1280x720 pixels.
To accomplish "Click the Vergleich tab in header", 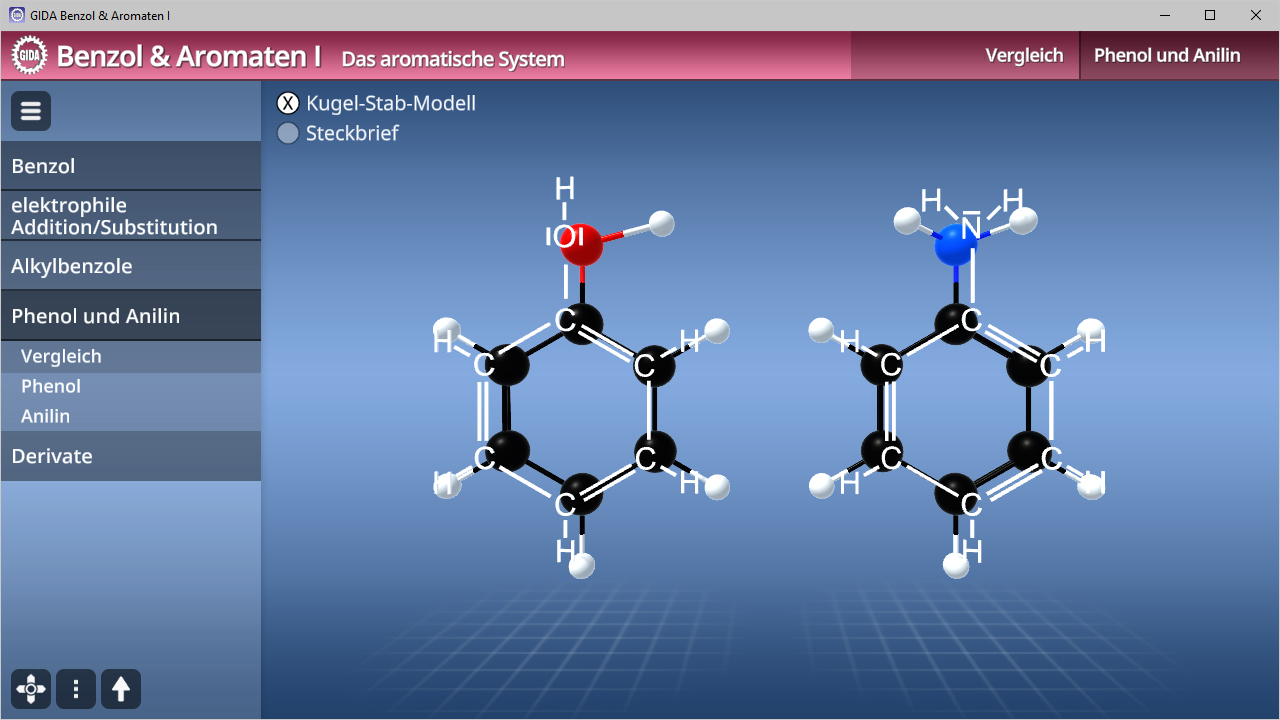I will tap(1024, 56).
